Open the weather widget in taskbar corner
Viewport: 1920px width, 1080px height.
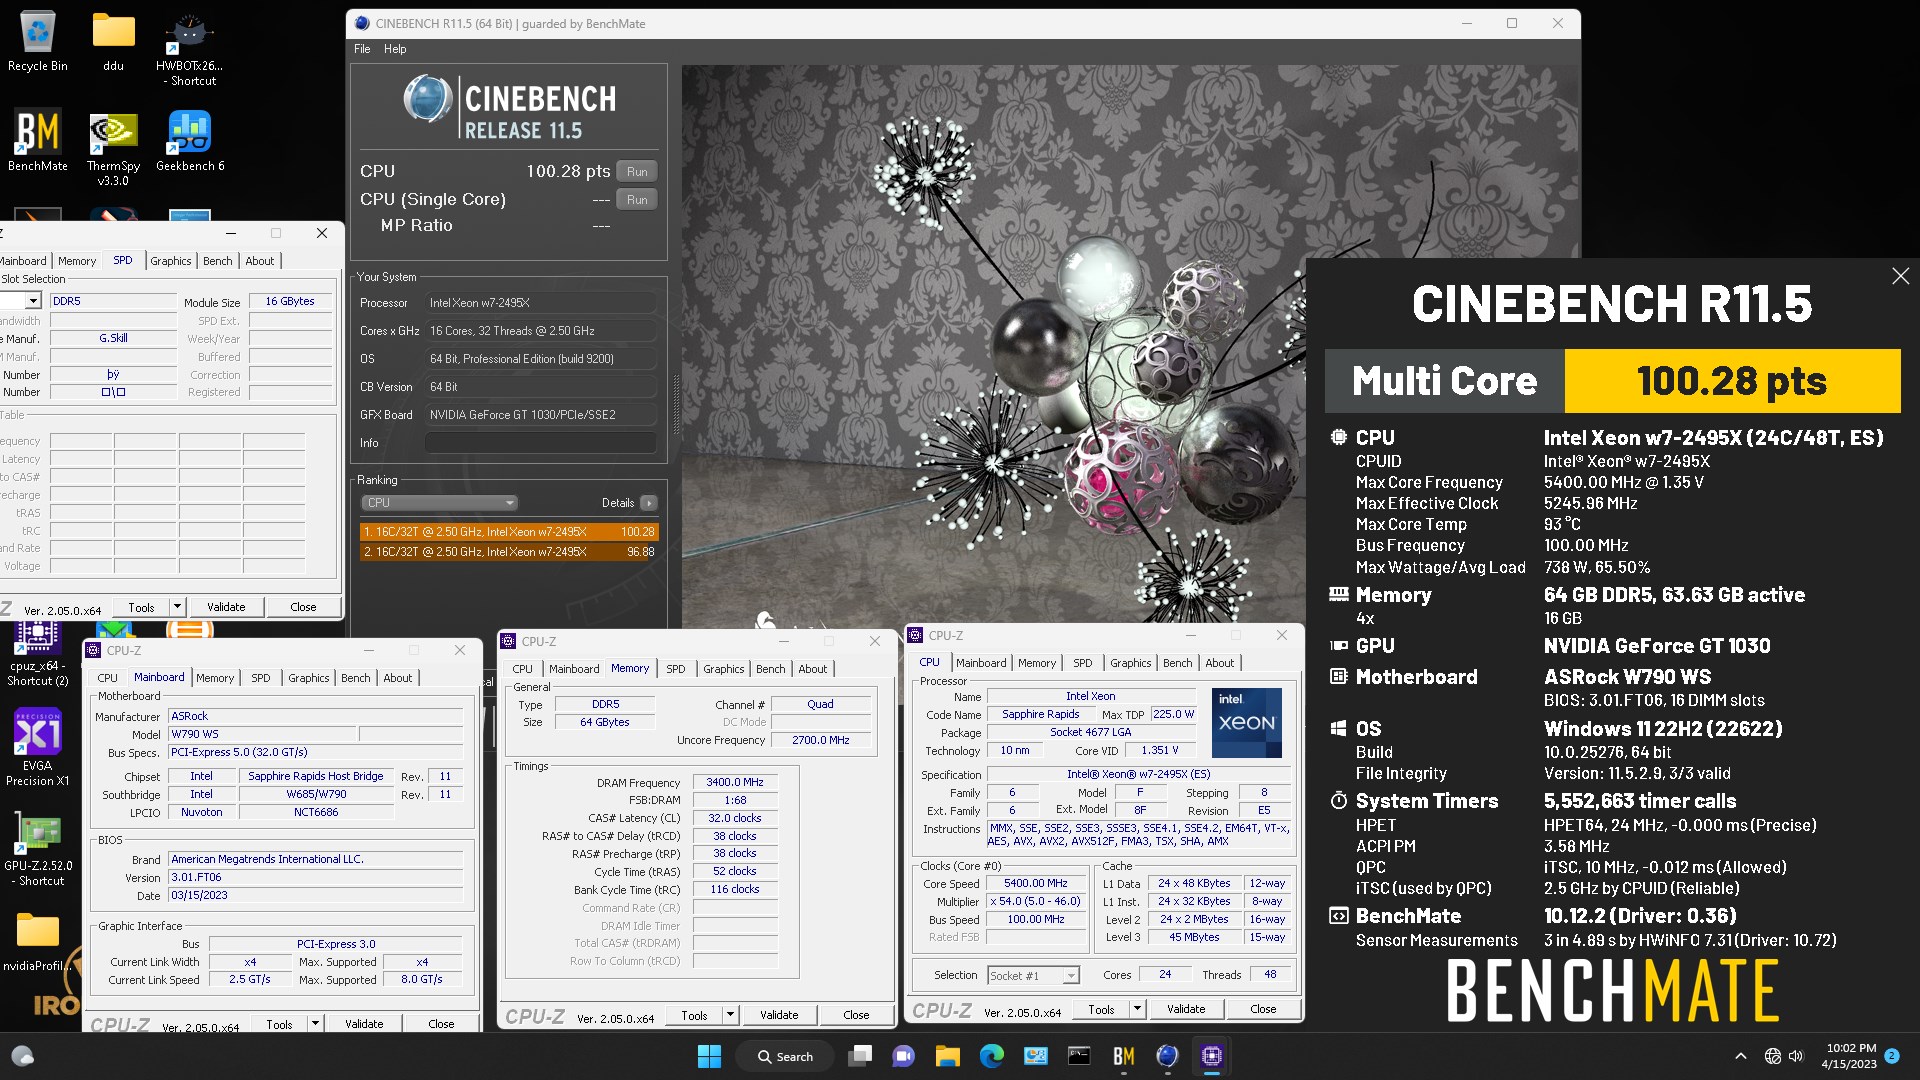tap(22, 1056)
